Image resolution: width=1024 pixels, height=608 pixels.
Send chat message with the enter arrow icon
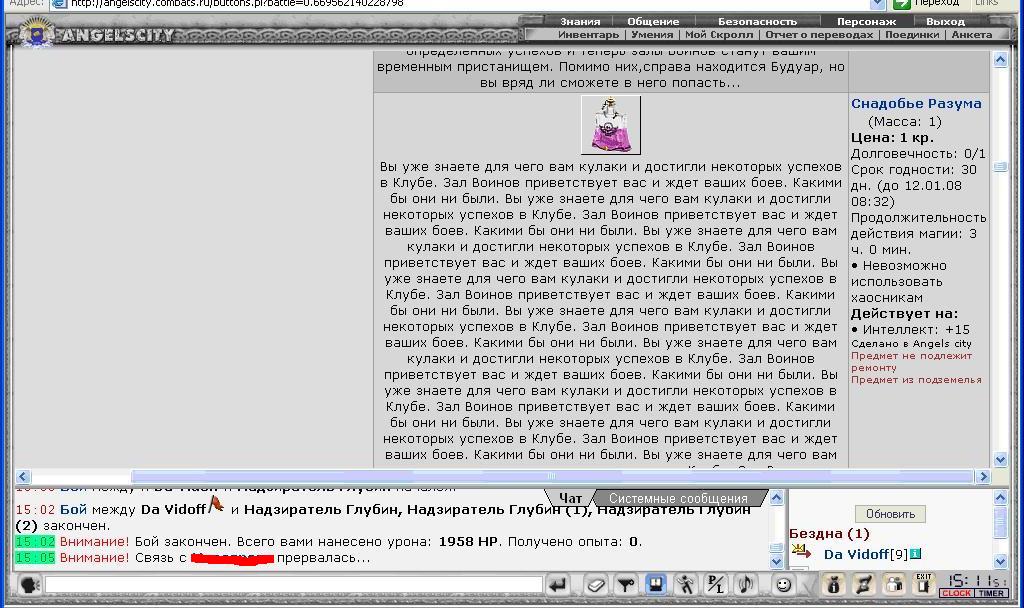[x=557, y=584]
